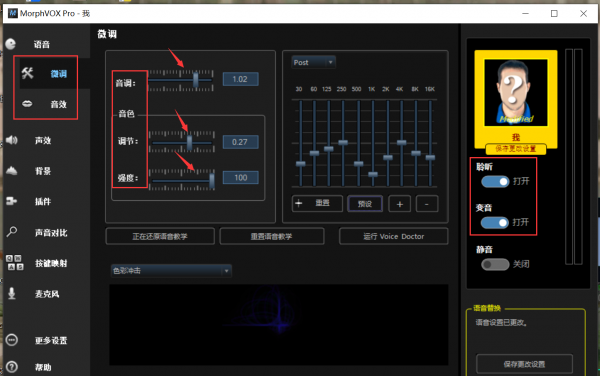The image size is (600, 376).
Task: Click the 30 Hz equalizer slider
Action: point(301,164)
